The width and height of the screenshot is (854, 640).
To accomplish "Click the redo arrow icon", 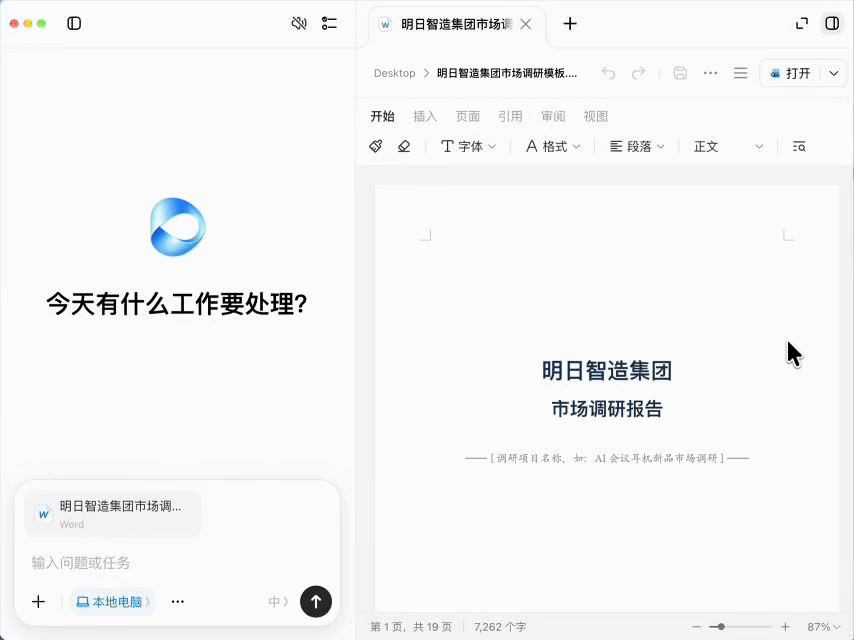I will point(638,73).
